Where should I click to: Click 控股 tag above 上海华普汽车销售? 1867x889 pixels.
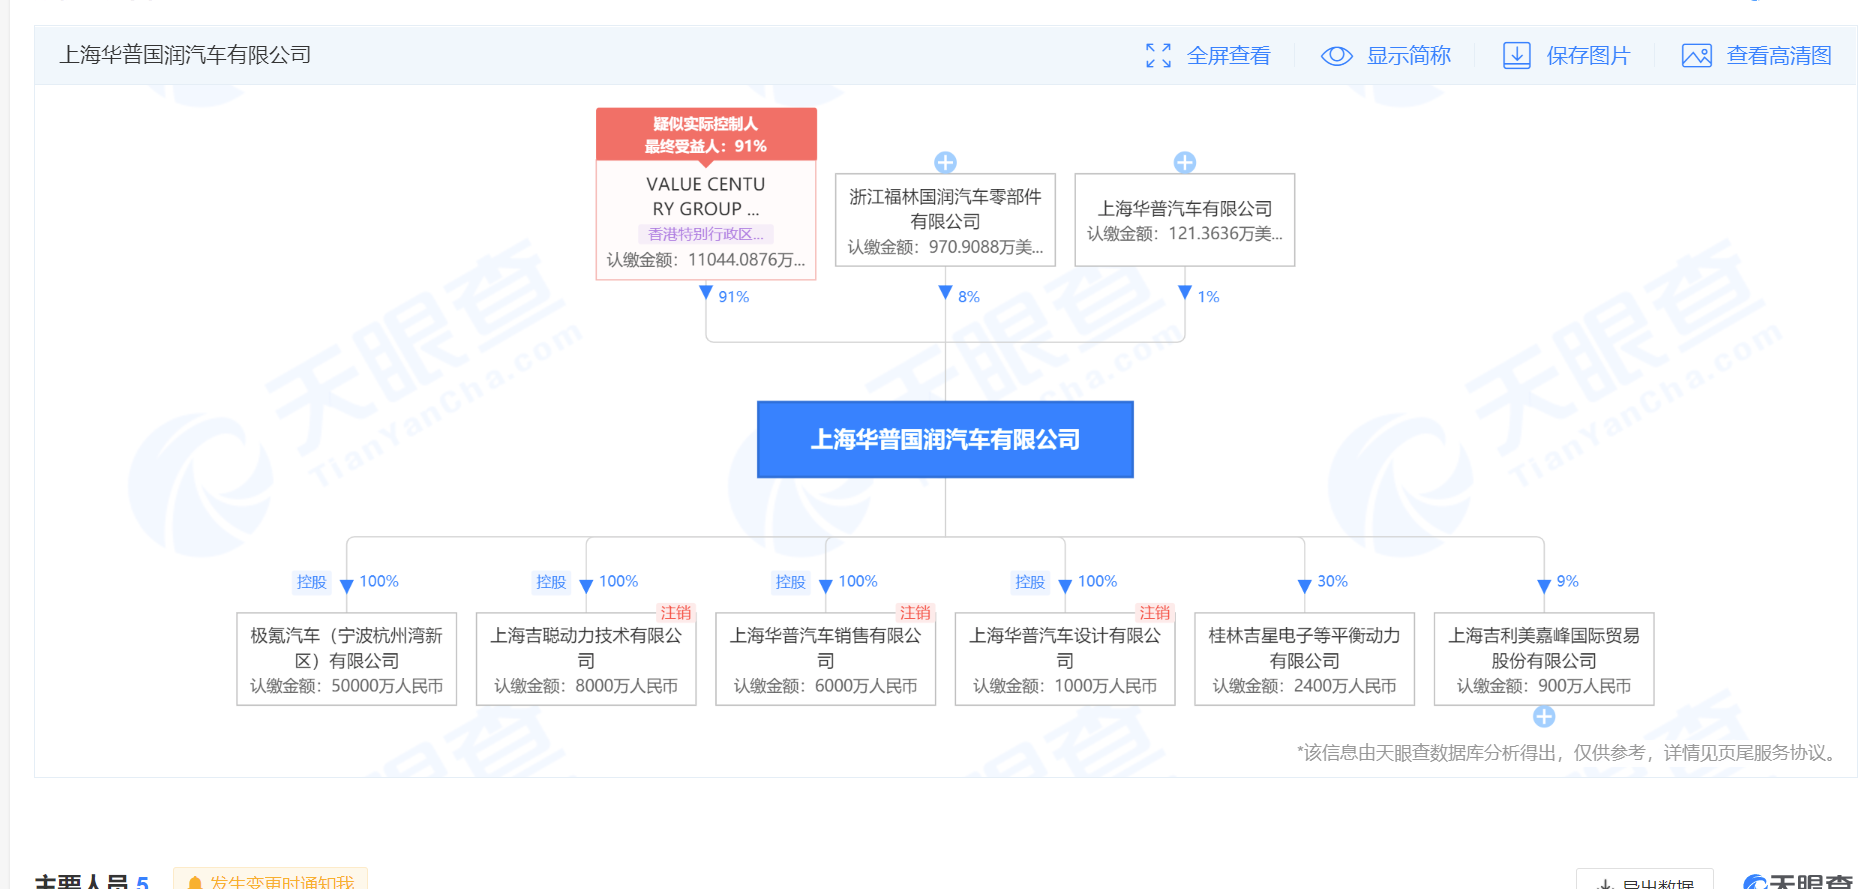point(791,582)
